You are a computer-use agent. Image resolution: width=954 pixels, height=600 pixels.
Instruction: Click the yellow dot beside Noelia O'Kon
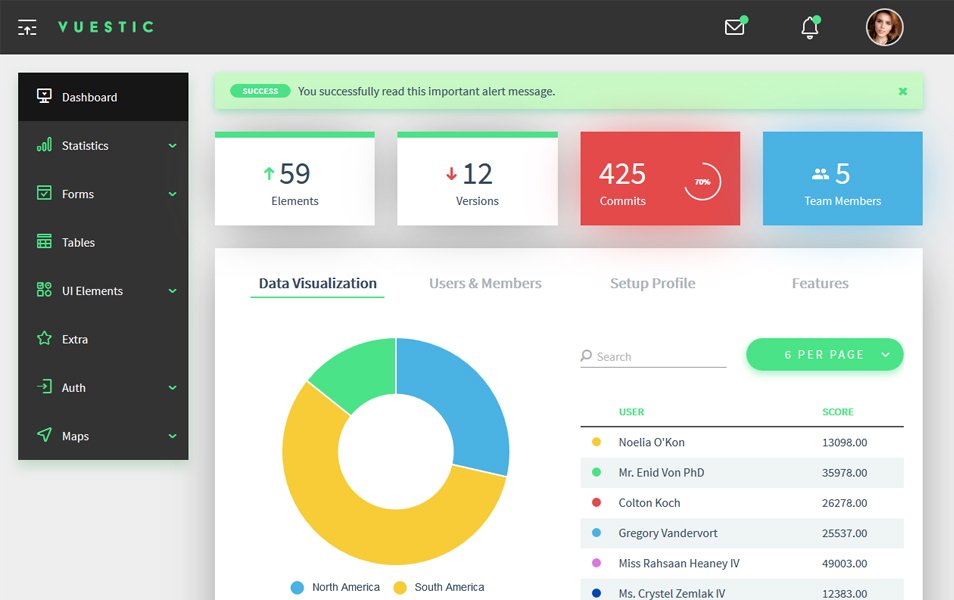(x=596, y=442)
